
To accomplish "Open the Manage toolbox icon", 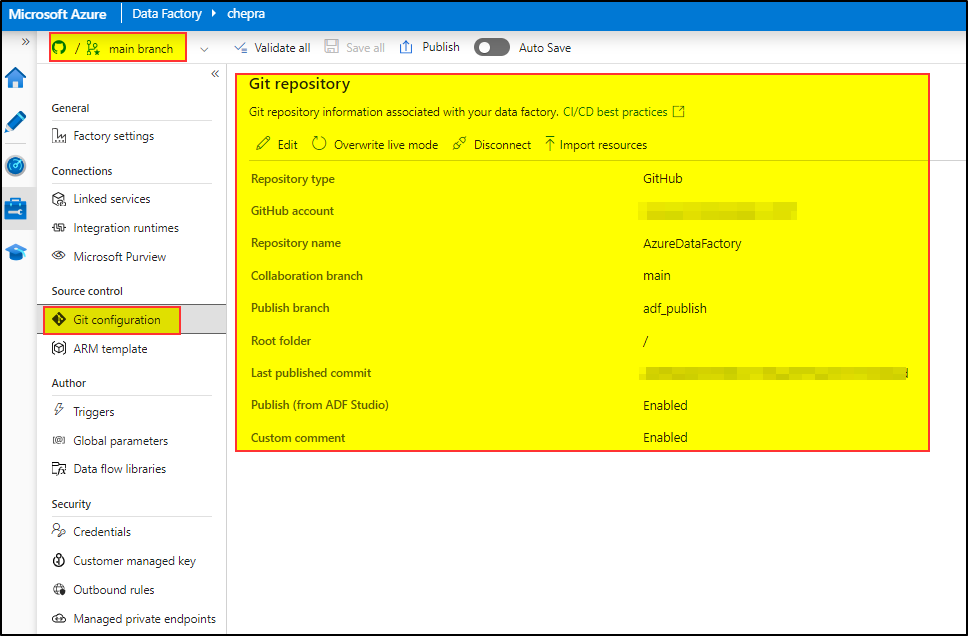I will 15,209.
